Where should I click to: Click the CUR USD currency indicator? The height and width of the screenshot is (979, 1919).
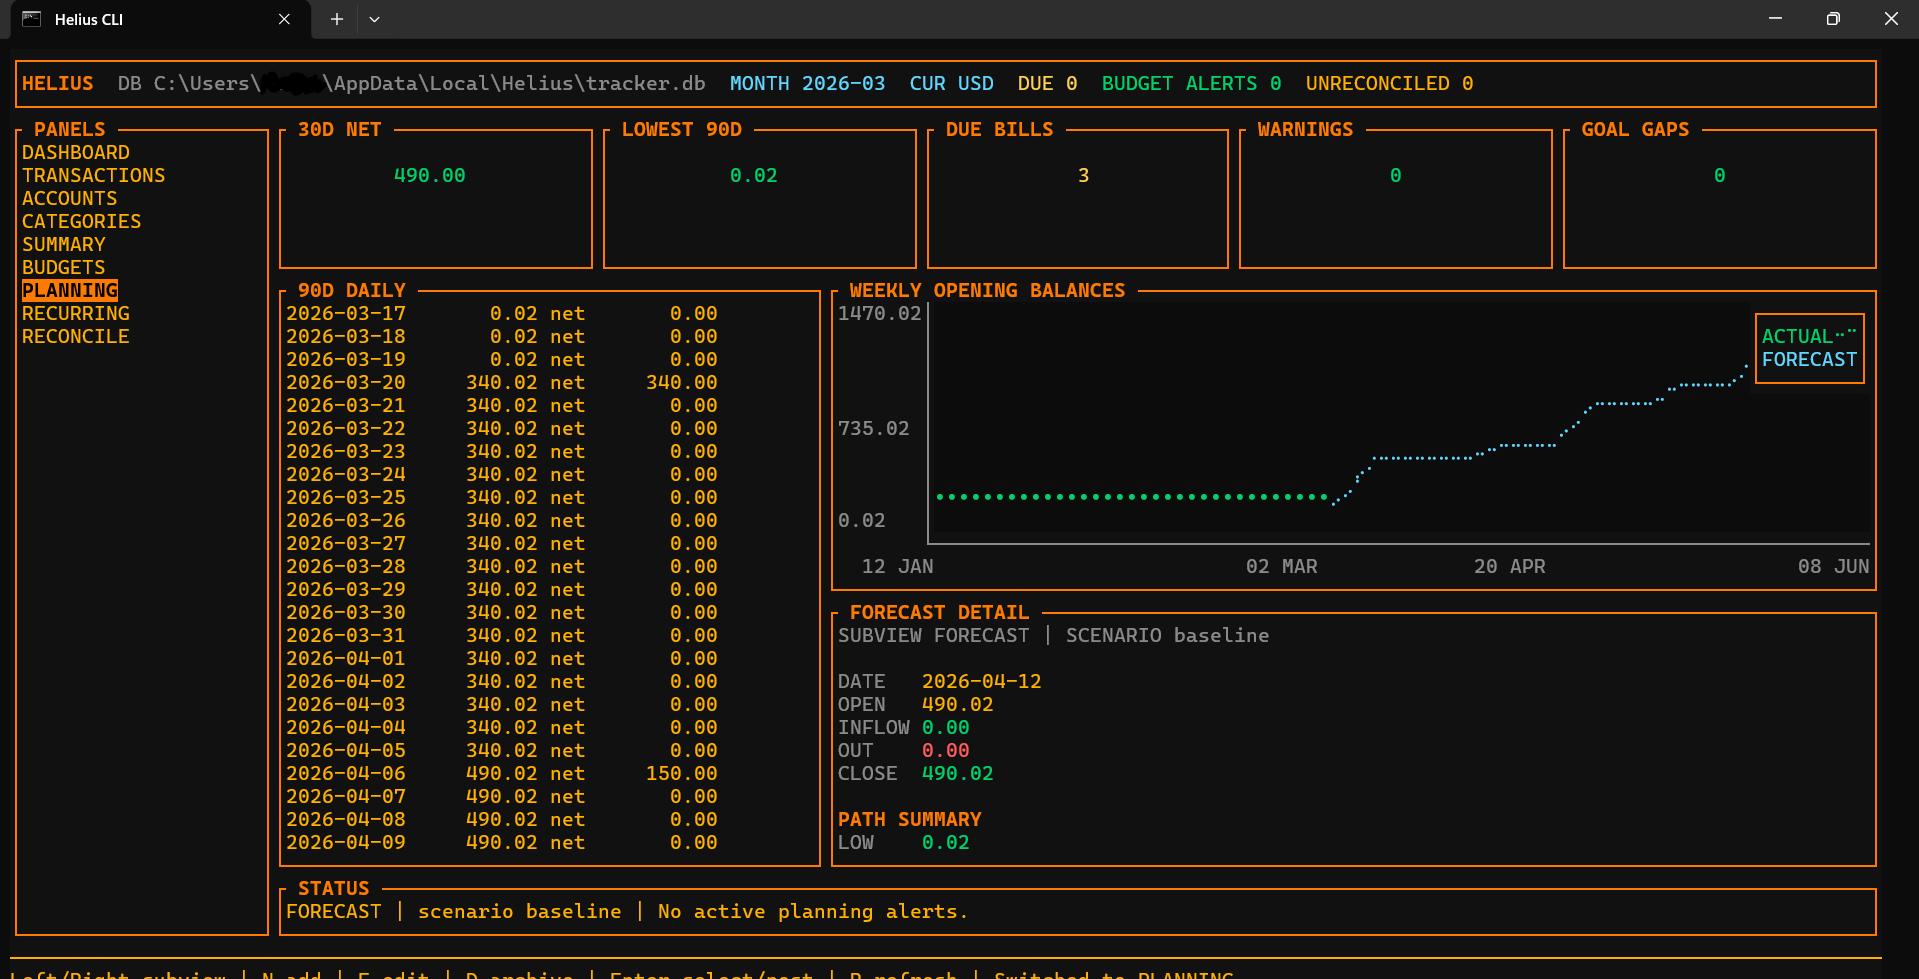point(951,83)
